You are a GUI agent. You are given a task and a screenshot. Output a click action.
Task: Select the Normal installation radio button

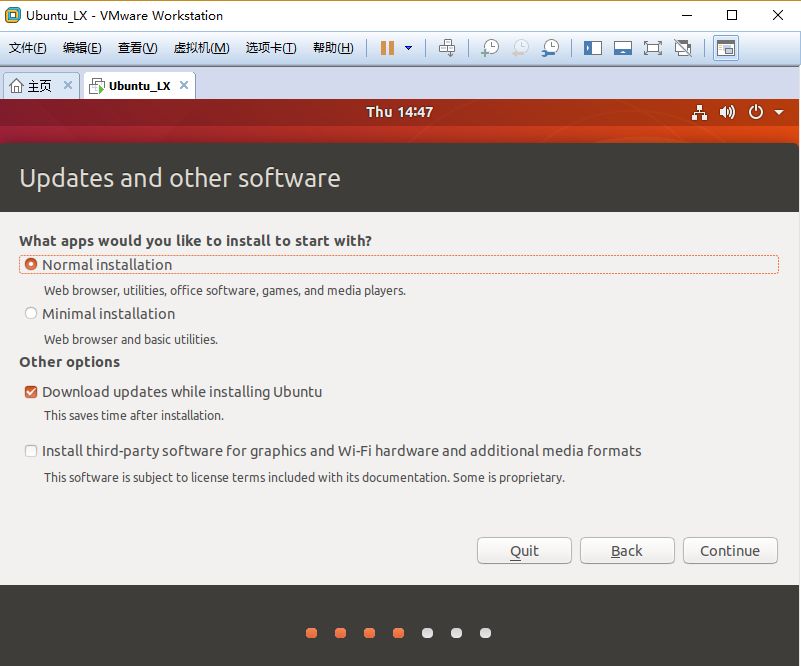click(x=31, y=264)
